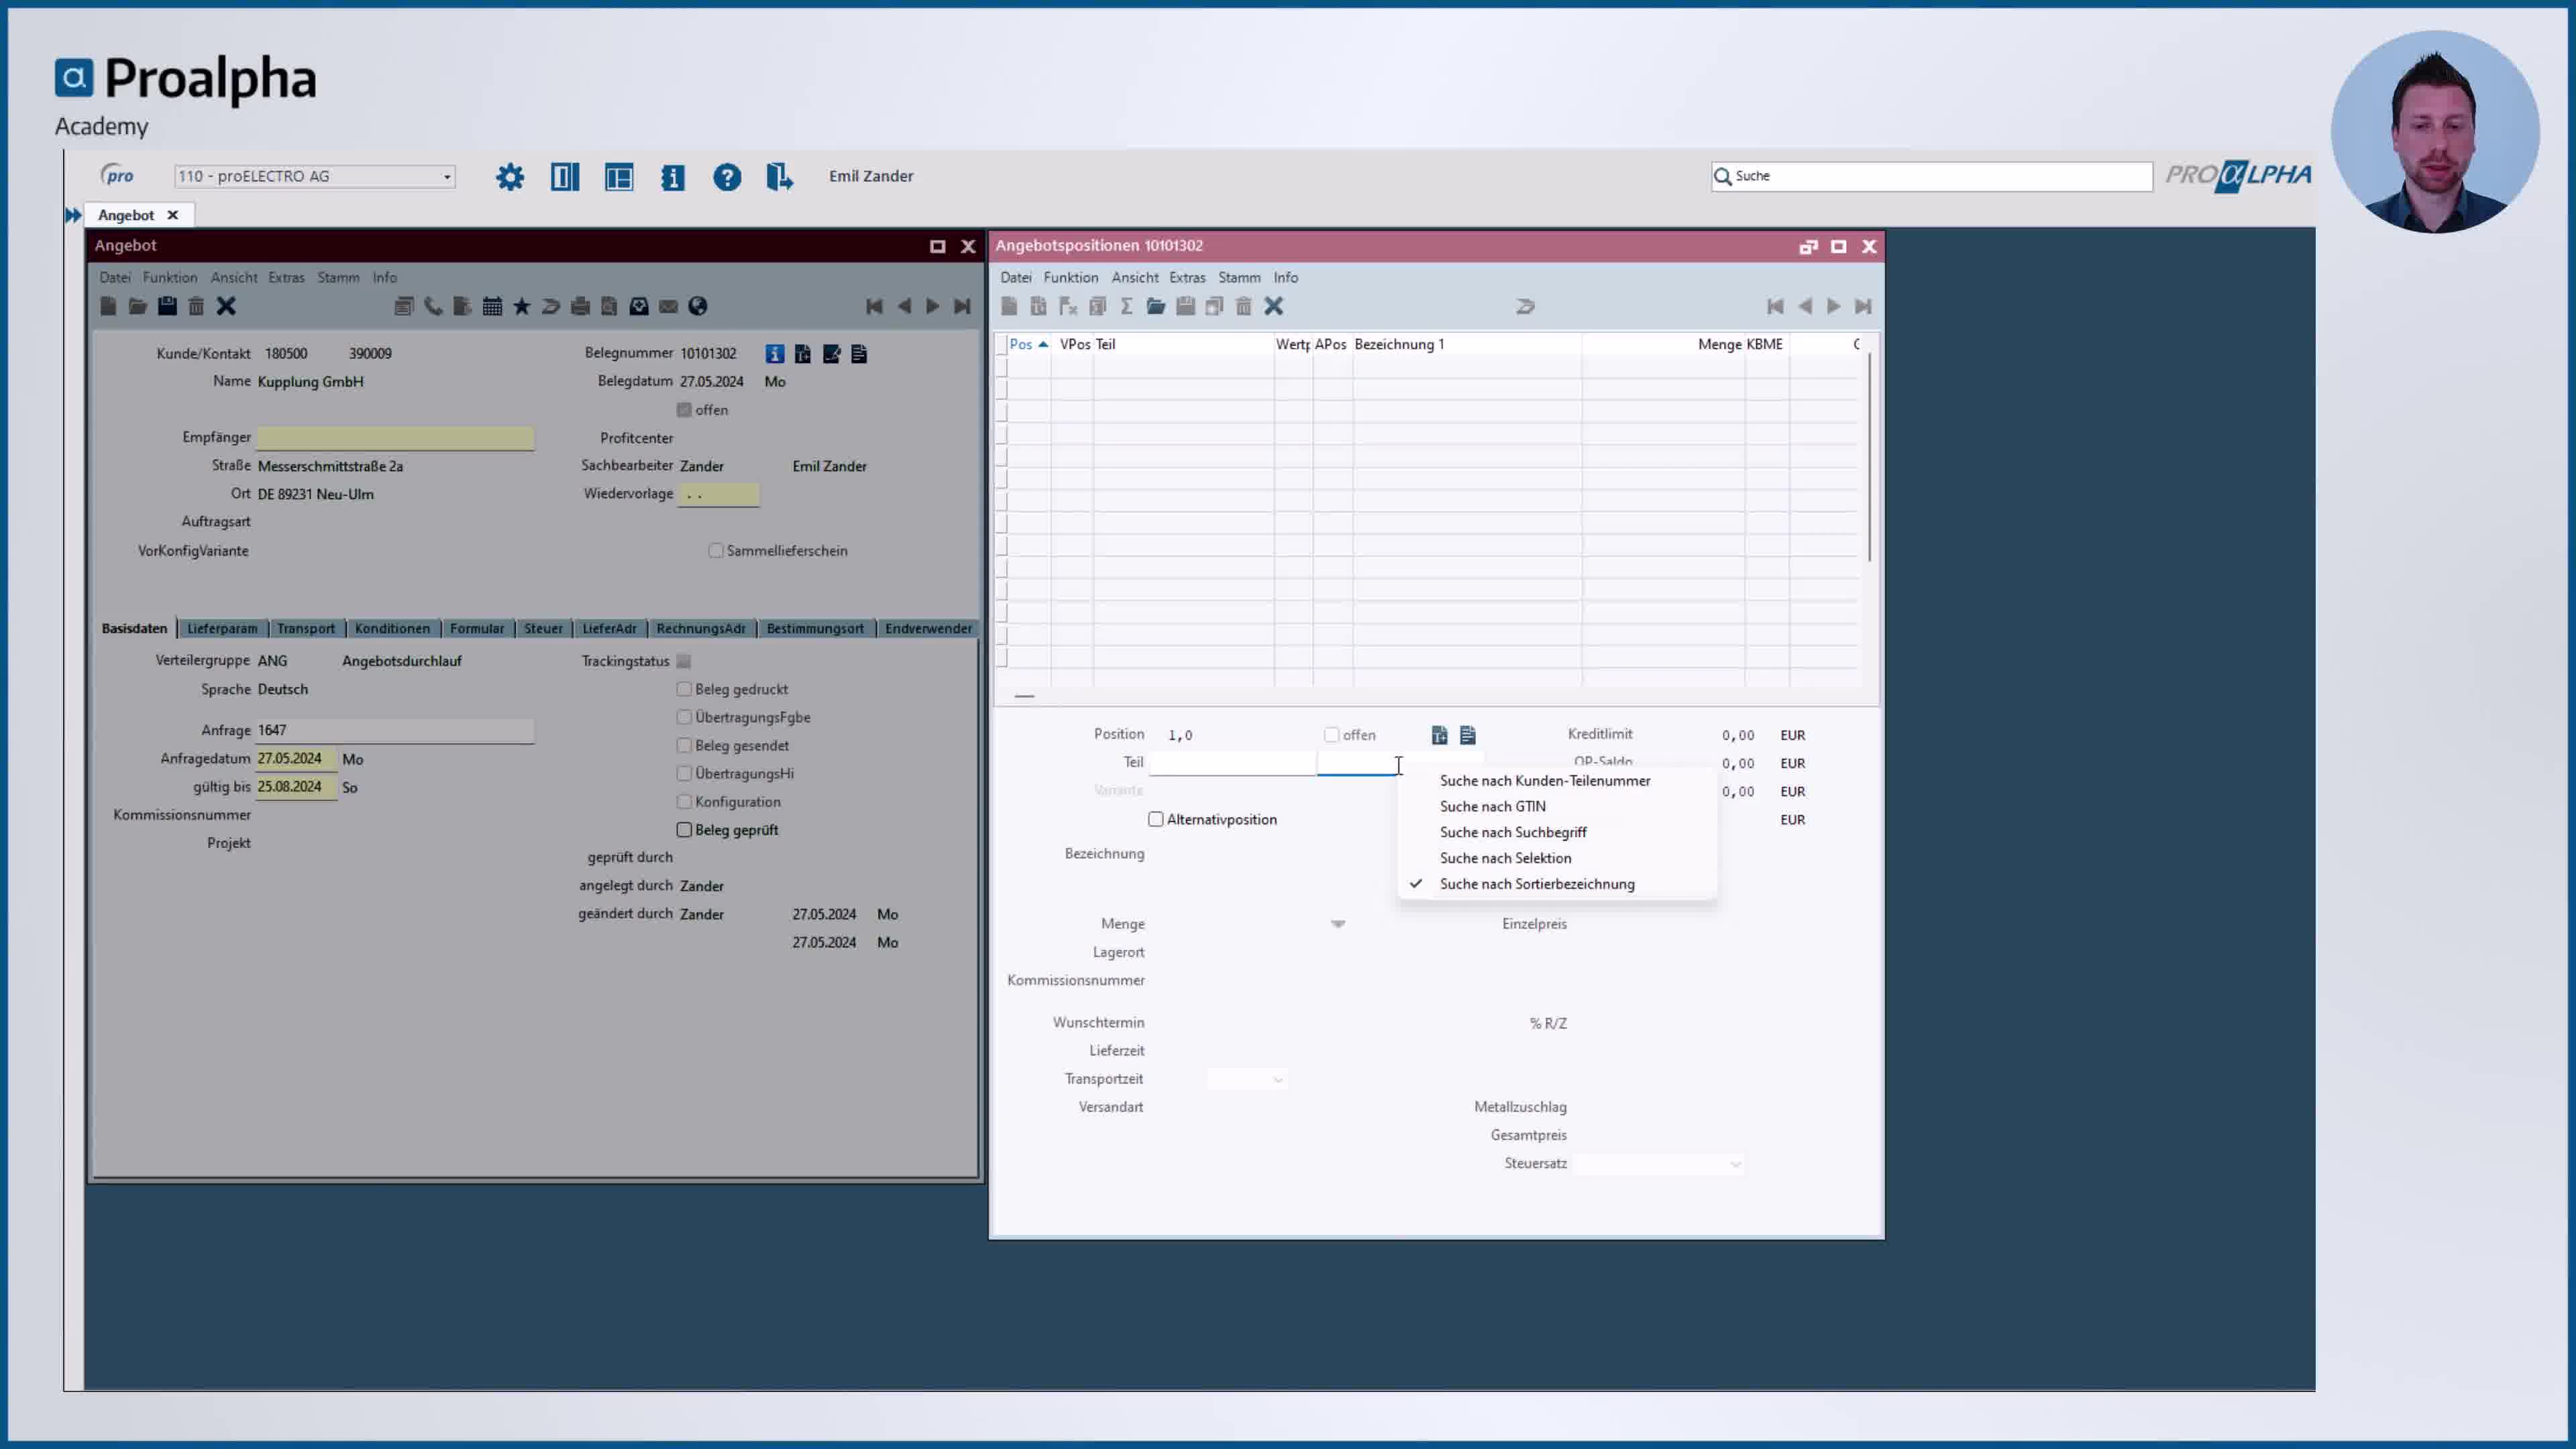Click the table layout icon in the top bar
Viewport: 2576px width, 1449px height.
(x=619, y=177)
